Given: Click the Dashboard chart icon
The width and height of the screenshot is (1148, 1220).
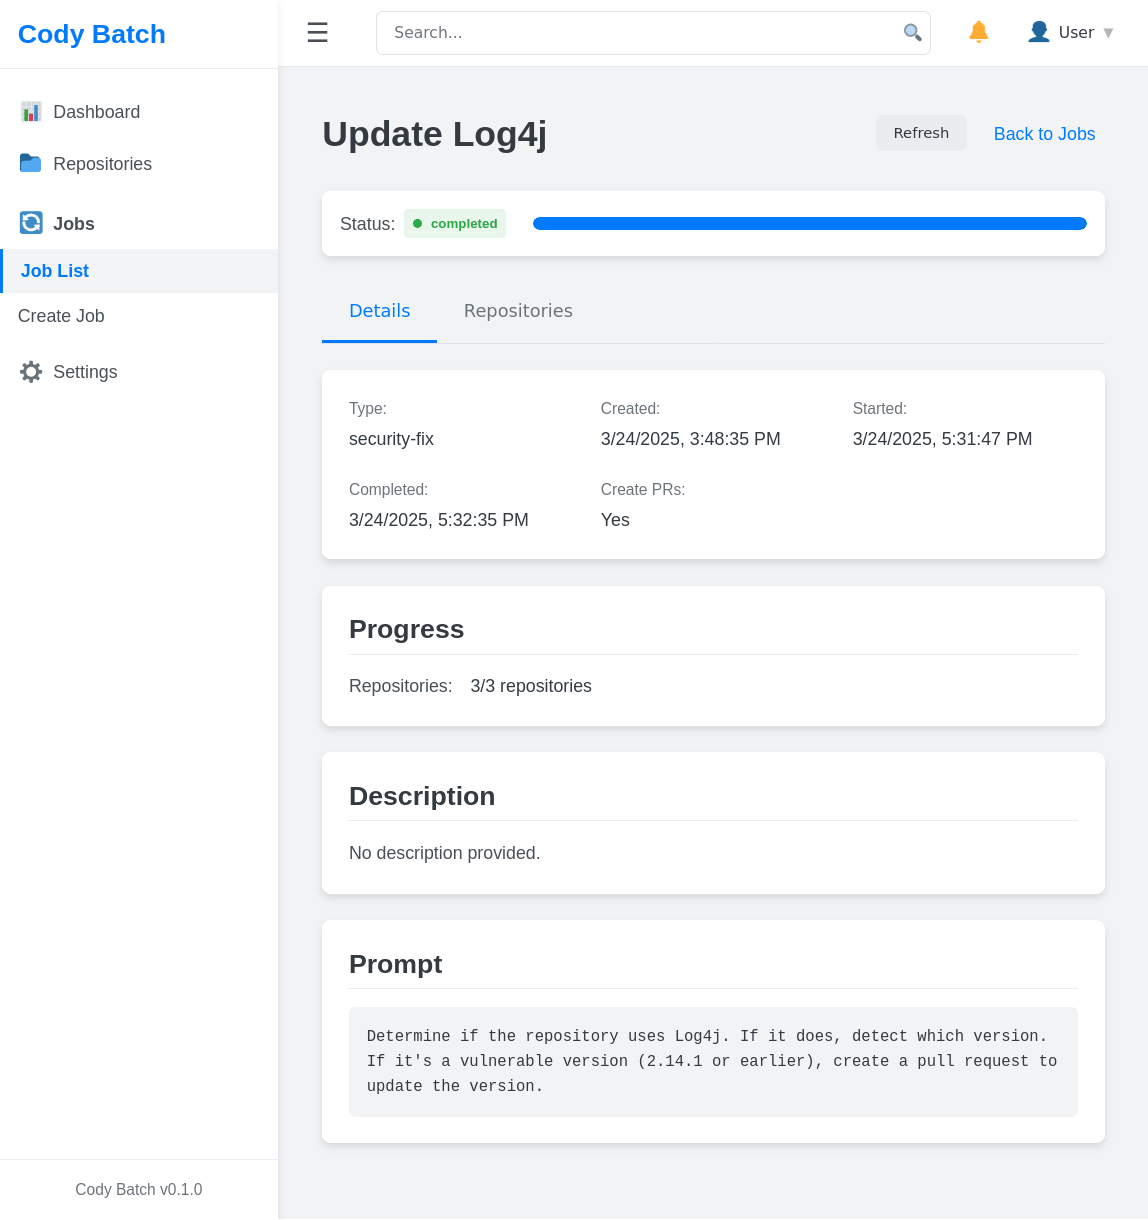Looking at the screenshot, I should click(31, 112).
